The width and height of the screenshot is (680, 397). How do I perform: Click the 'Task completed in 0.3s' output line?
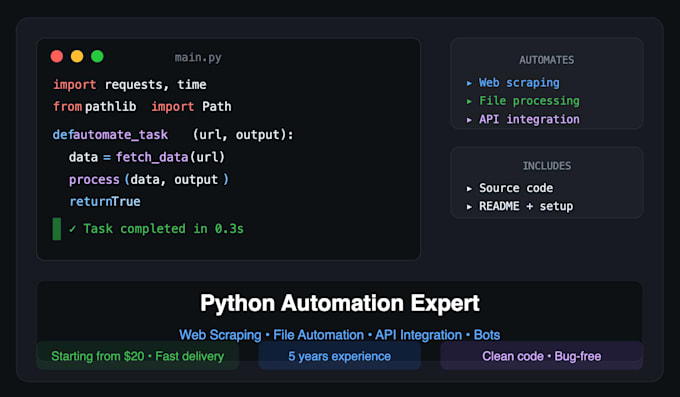[x=157, y=229]
